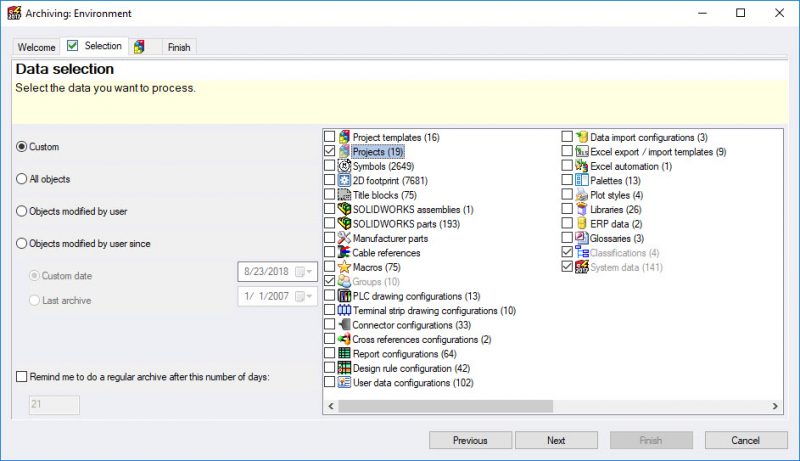Image resolution: width=800 pixels, height=461 pixels.
Task: Enable the Symbols (2649) checkbox
Action: click(330, 166)
